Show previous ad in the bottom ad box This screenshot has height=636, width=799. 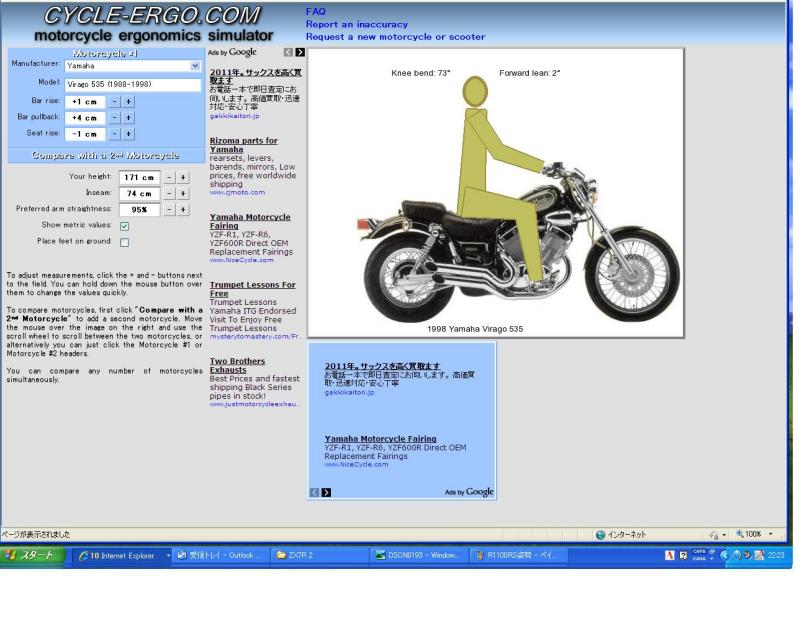click(x=314, y=492)
